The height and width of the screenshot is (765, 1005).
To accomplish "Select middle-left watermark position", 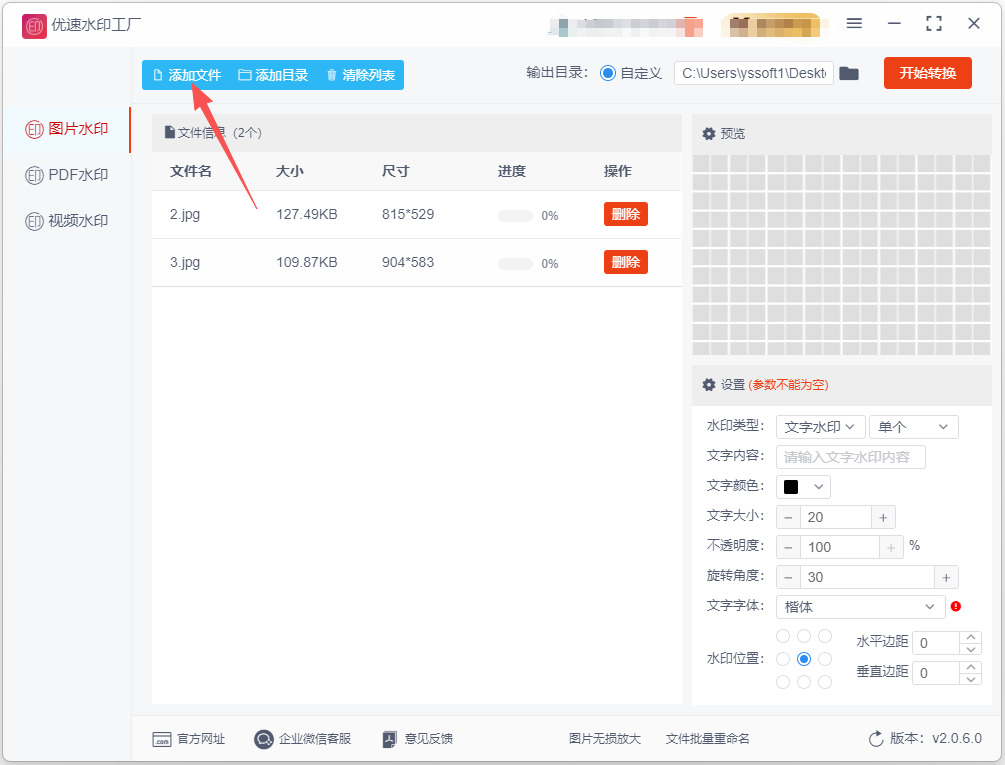I will [x=783, y=659].
